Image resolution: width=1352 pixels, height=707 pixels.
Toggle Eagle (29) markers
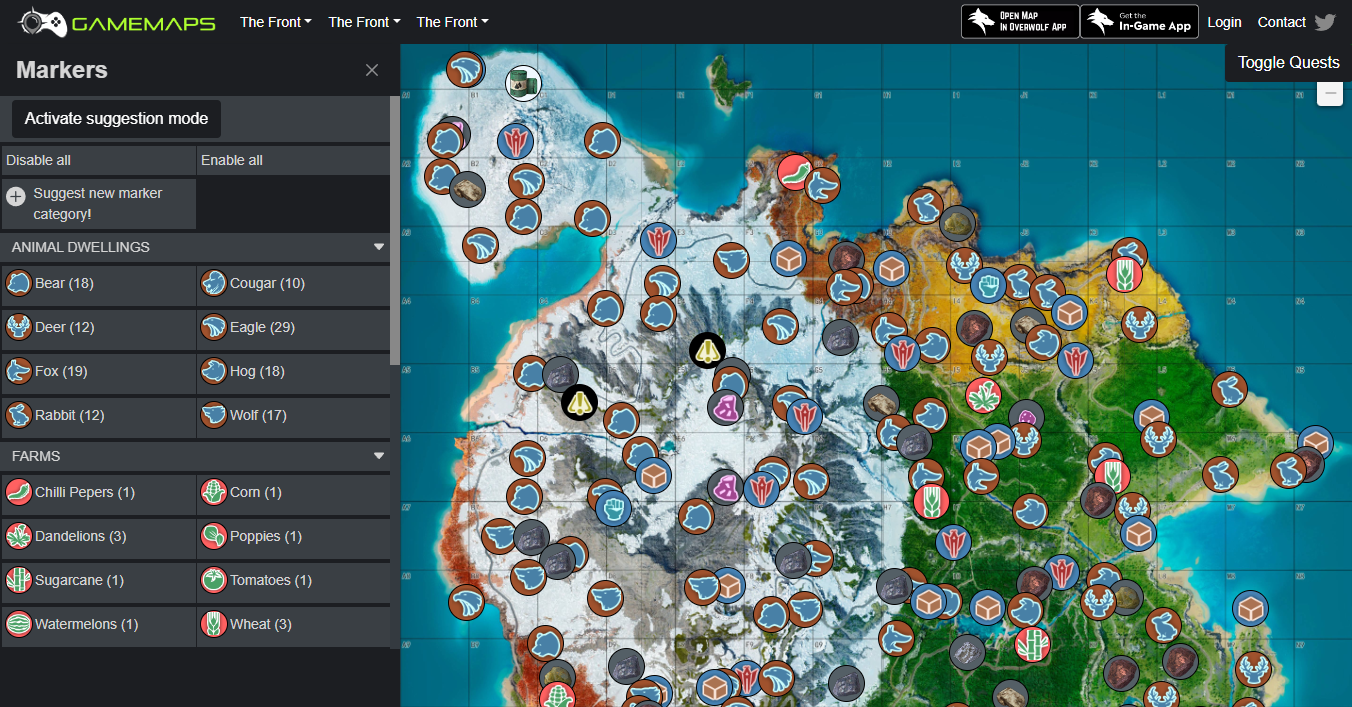(293, 327)
